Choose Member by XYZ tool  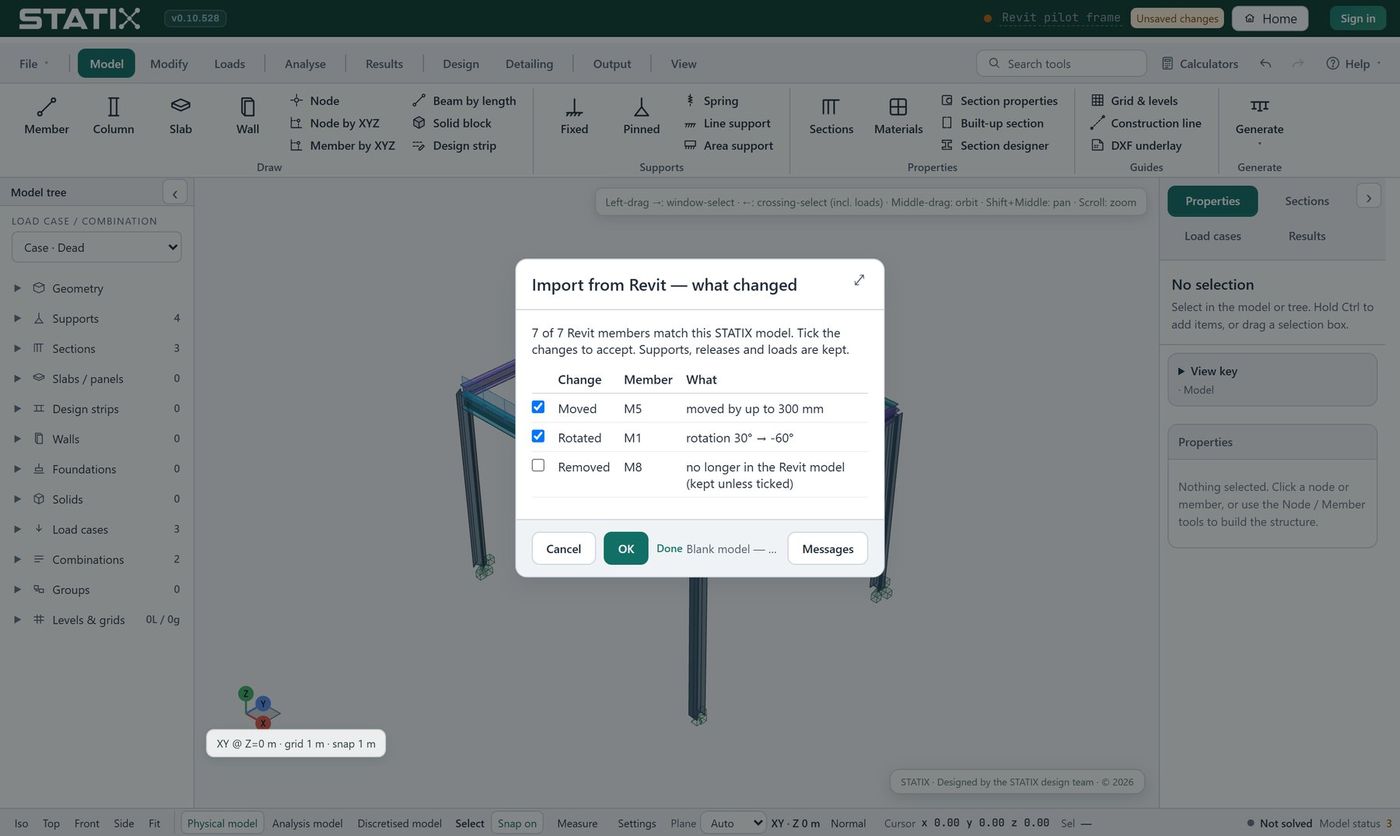coord(342,145)
